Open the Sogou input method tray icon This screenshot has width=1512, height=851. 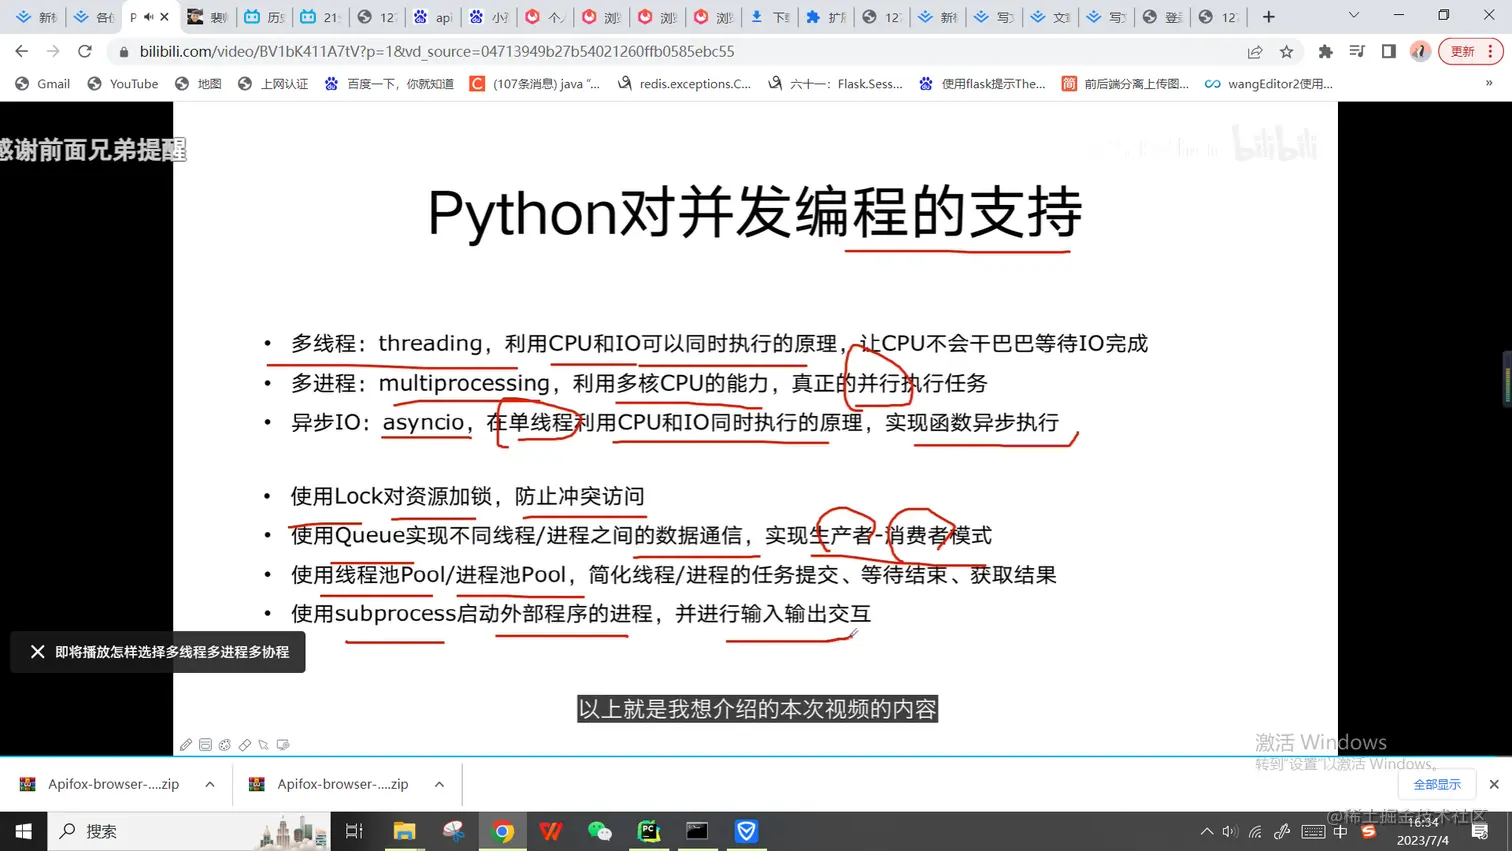(1369, 832)
